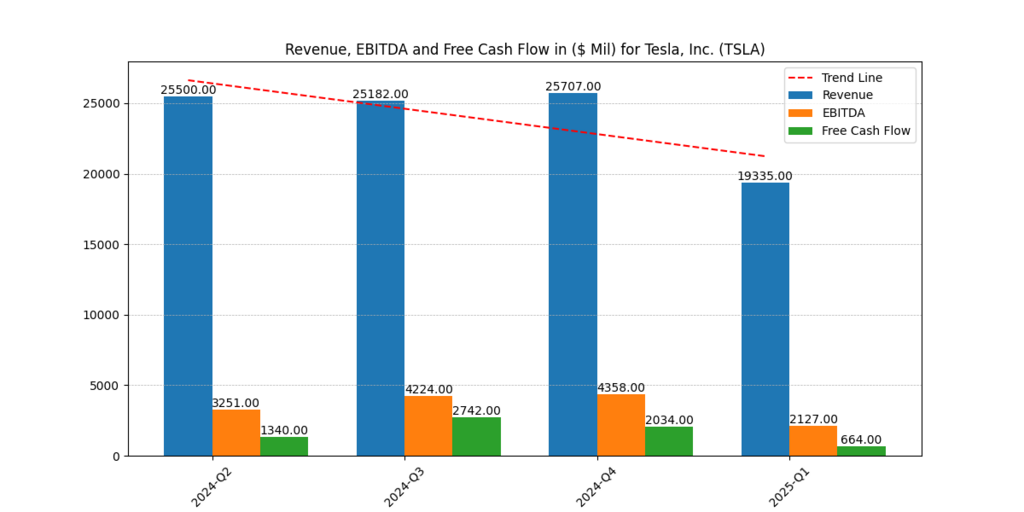The height and width of the screenshot is (512, 1024).
Task: Click the 2024-Q3 orange EBITDA bar
Action: [x=428, y=426]
